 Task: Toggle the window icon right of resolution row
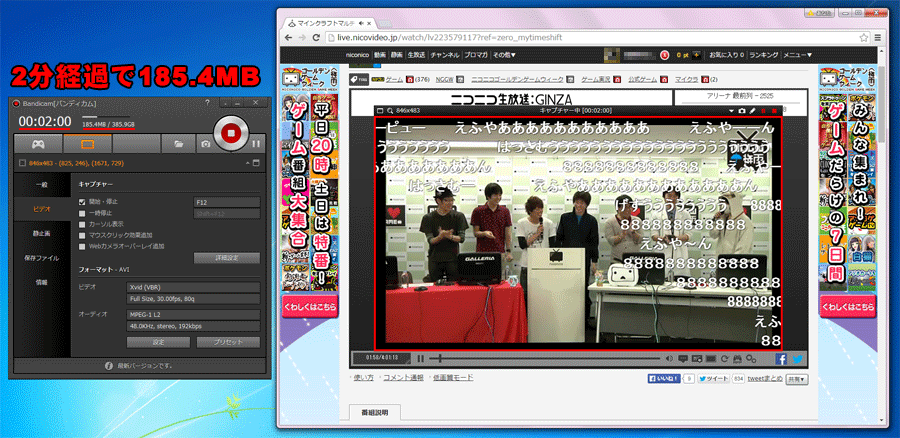[x=256, y=164]
